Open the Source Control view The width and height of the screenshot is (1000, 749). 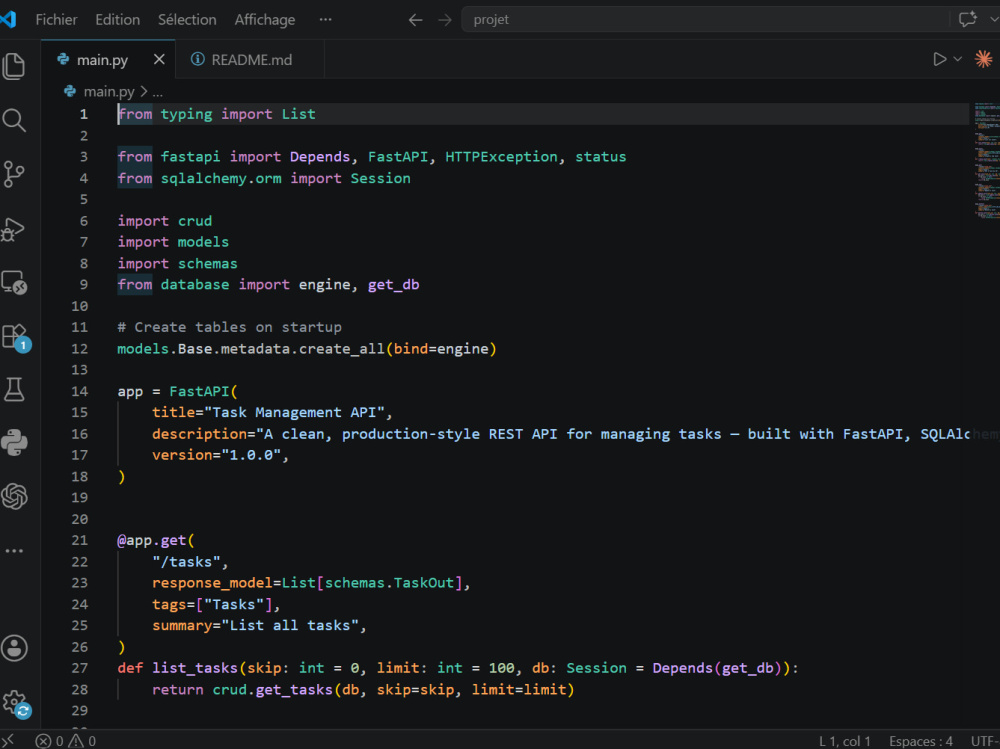14,174
